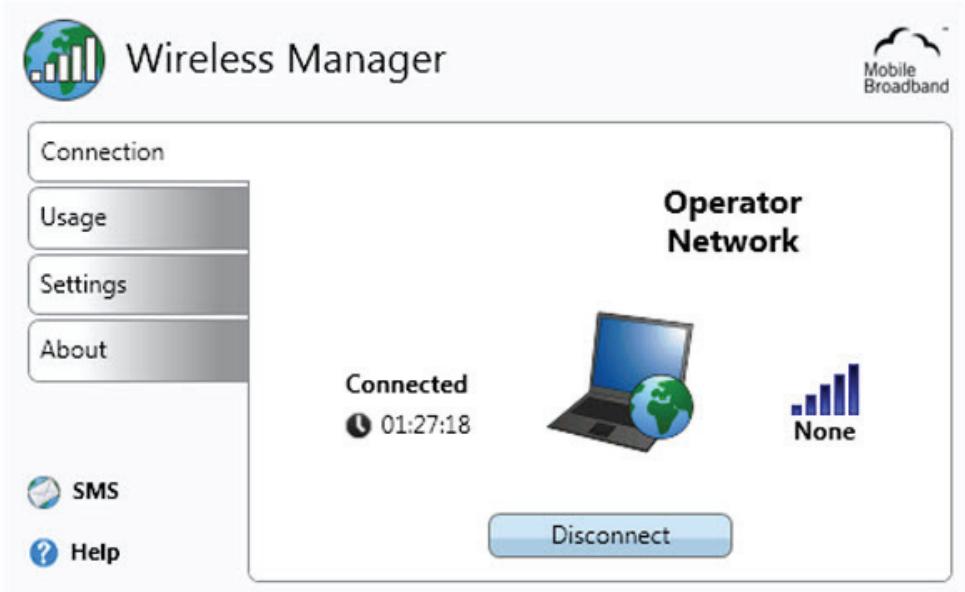
Task: Click the Mobile Broadband text label
Action: click(906, 78)
